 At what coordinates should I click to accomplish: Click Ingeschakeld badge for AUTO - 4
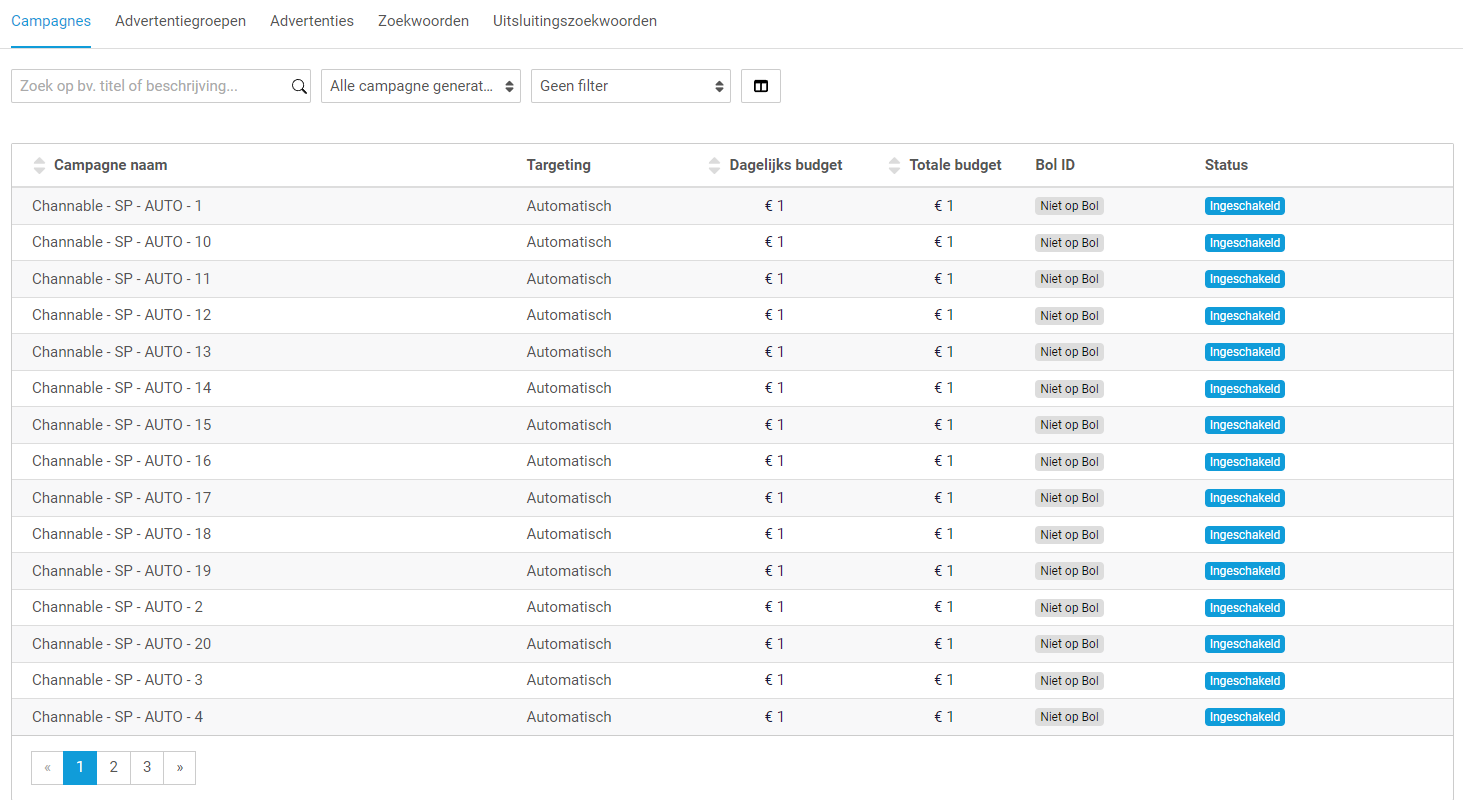click(1245, 717)
